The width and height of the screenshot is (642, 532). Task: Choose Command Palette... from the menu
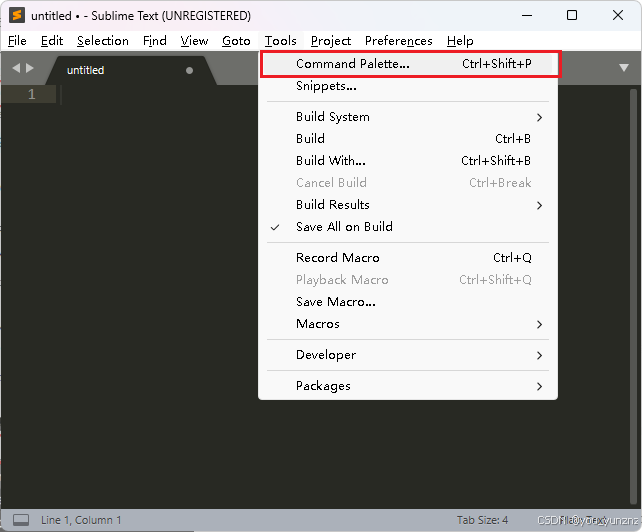pos(408,64)
